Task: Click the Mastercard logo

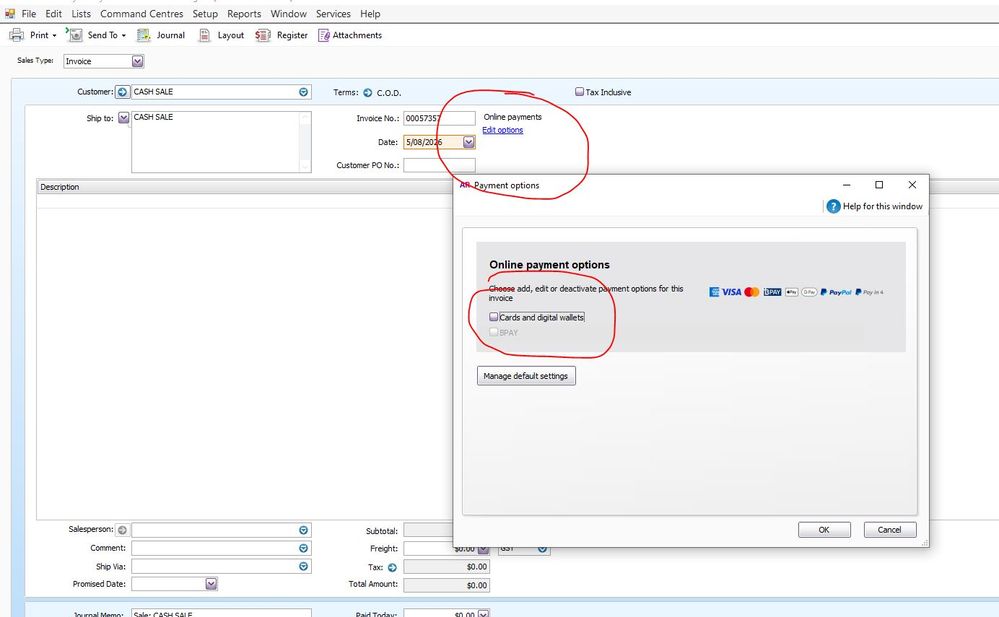Action: click(x=752, y=292)
